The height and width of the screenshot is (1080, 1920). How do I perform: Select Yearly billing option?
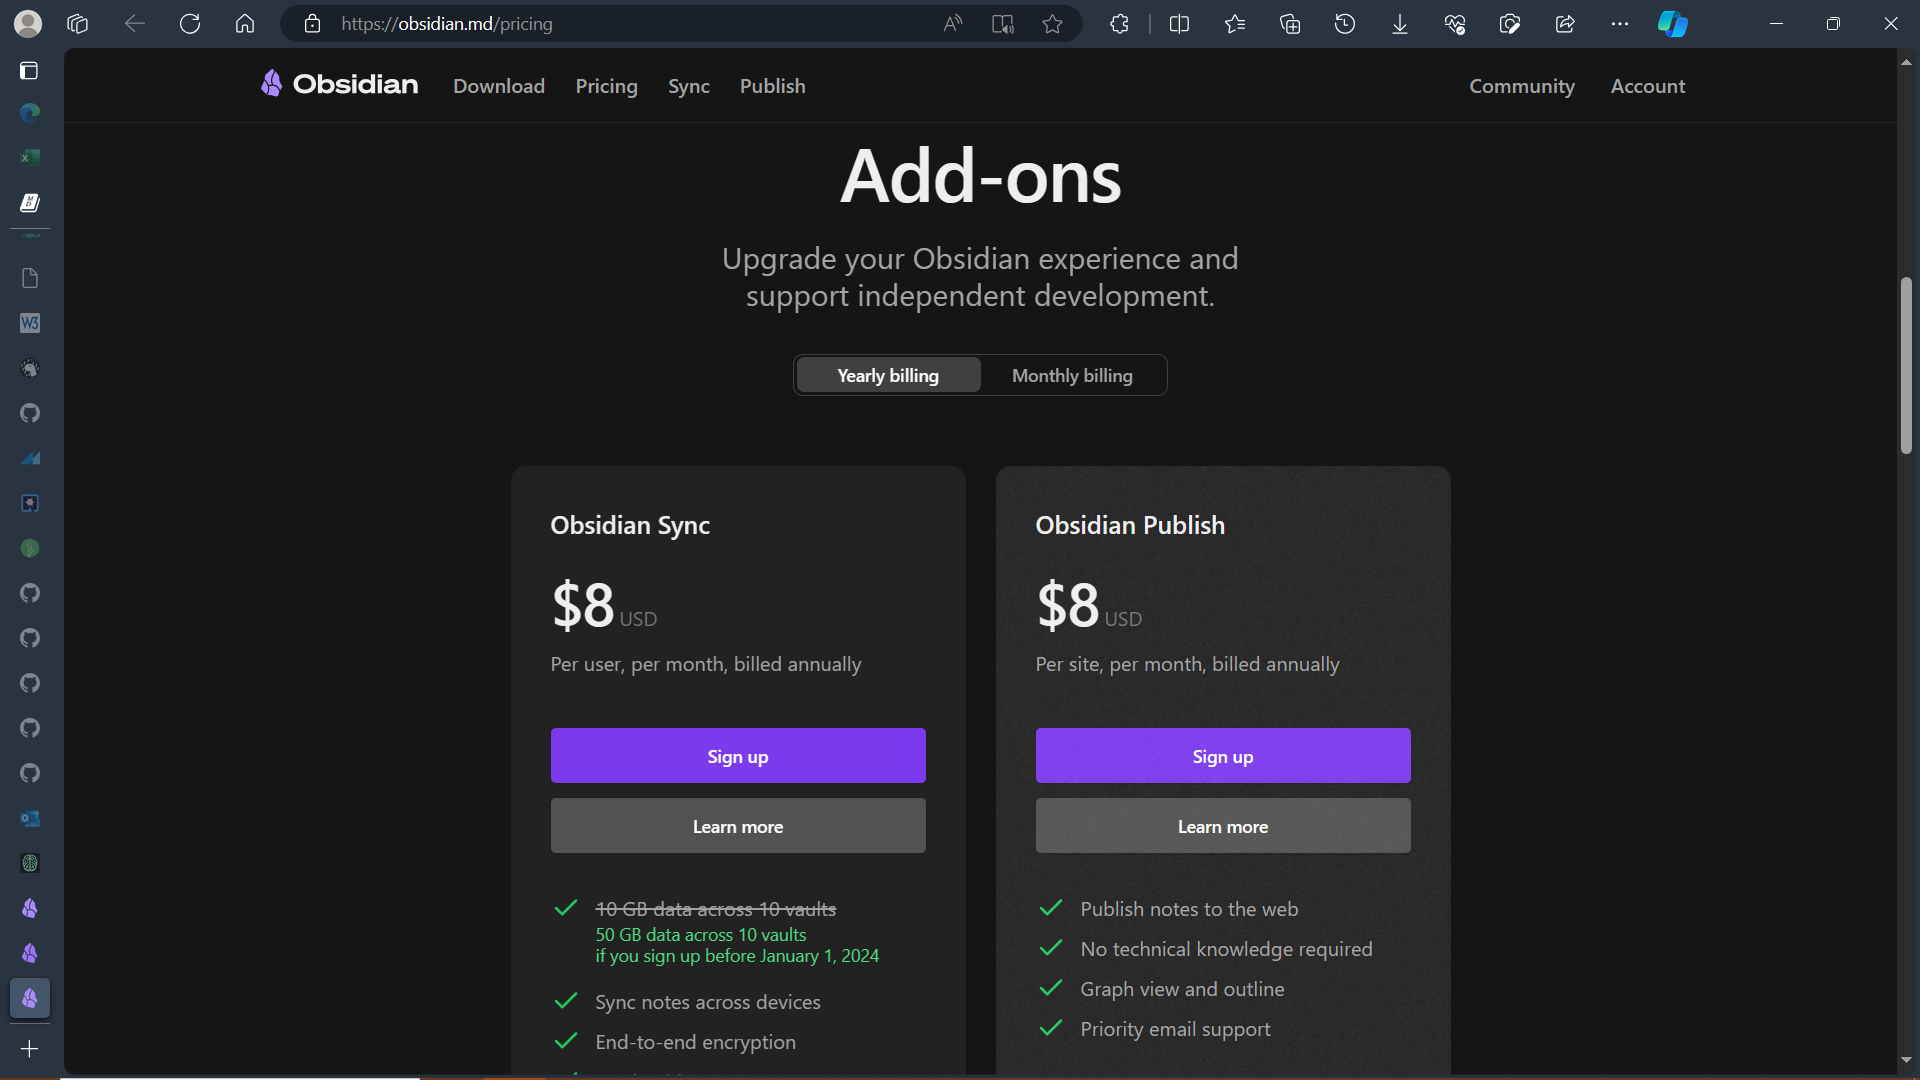[888, 375]
